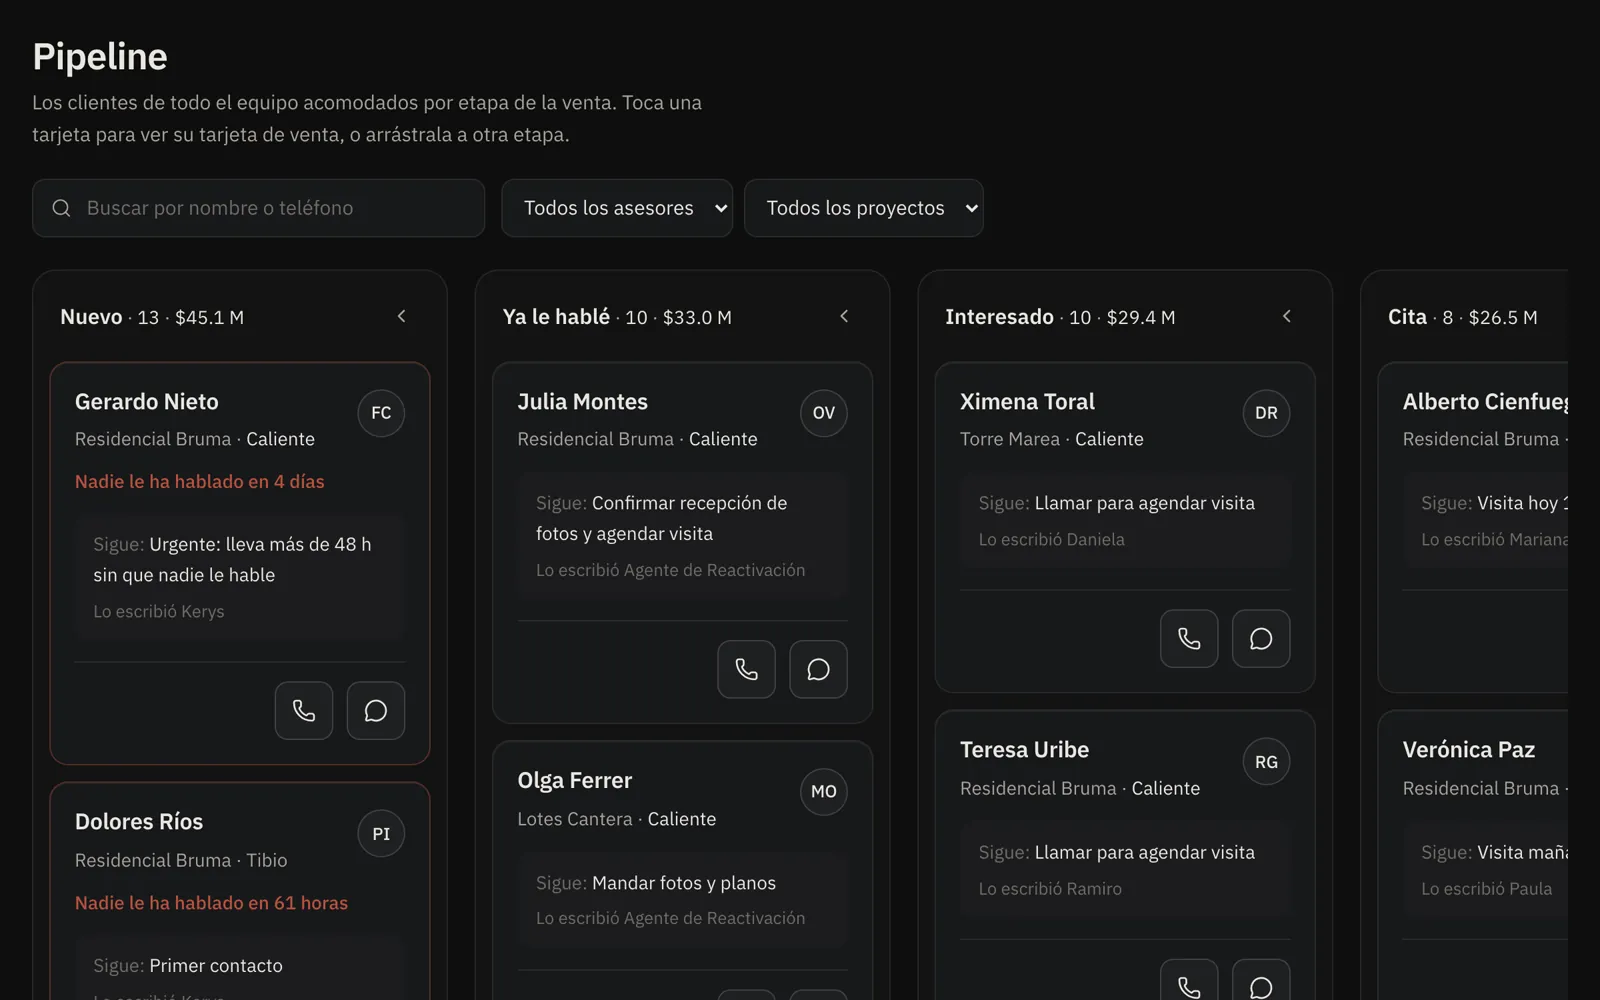Open chat for Gerardo Nieto's card
Screen dimensions: 1600x1000
coord(376,711)
